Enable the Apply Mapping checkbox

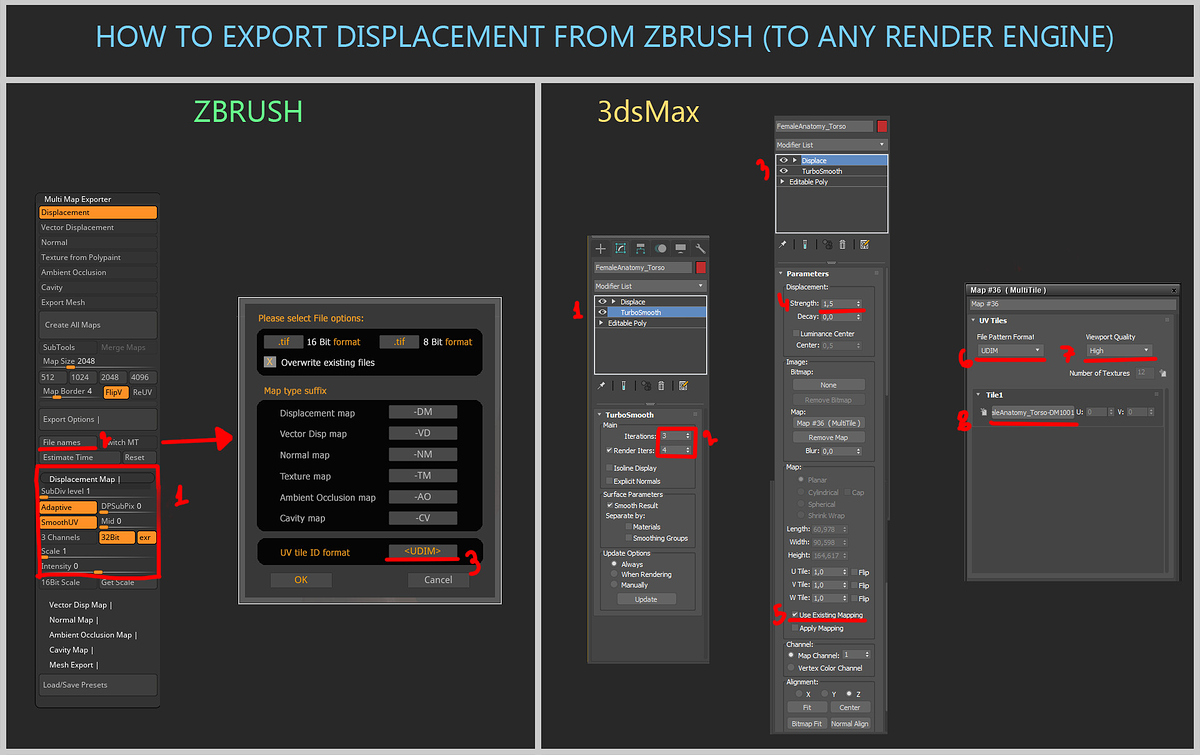coord(794,628)
